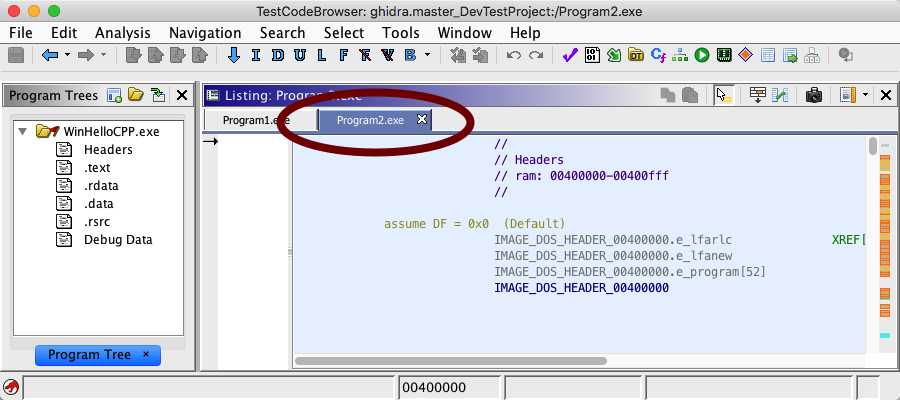Open the Analysis menu

pyautogui.click(x=122, y=32)
